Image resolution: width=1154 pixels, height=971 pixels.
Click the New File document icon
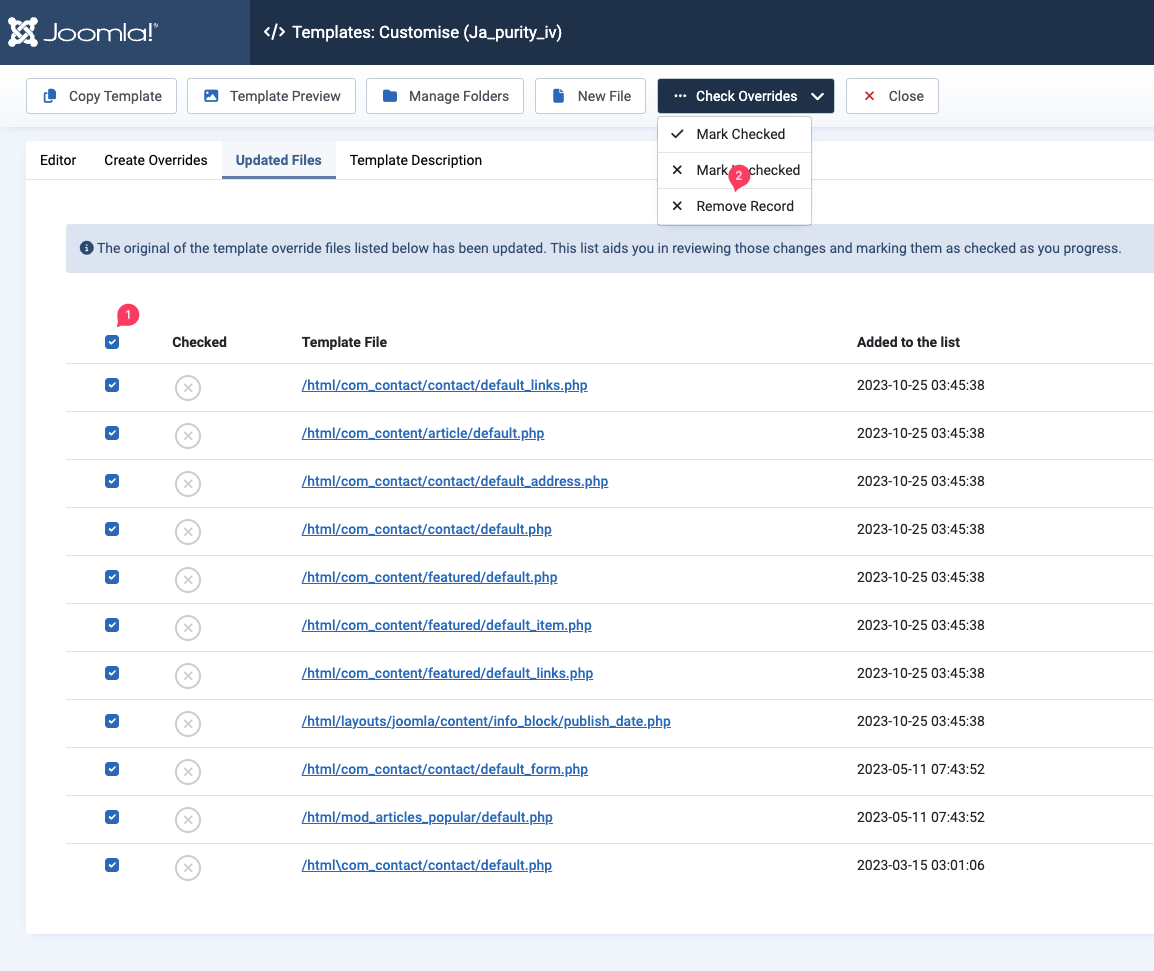(559, 96)
